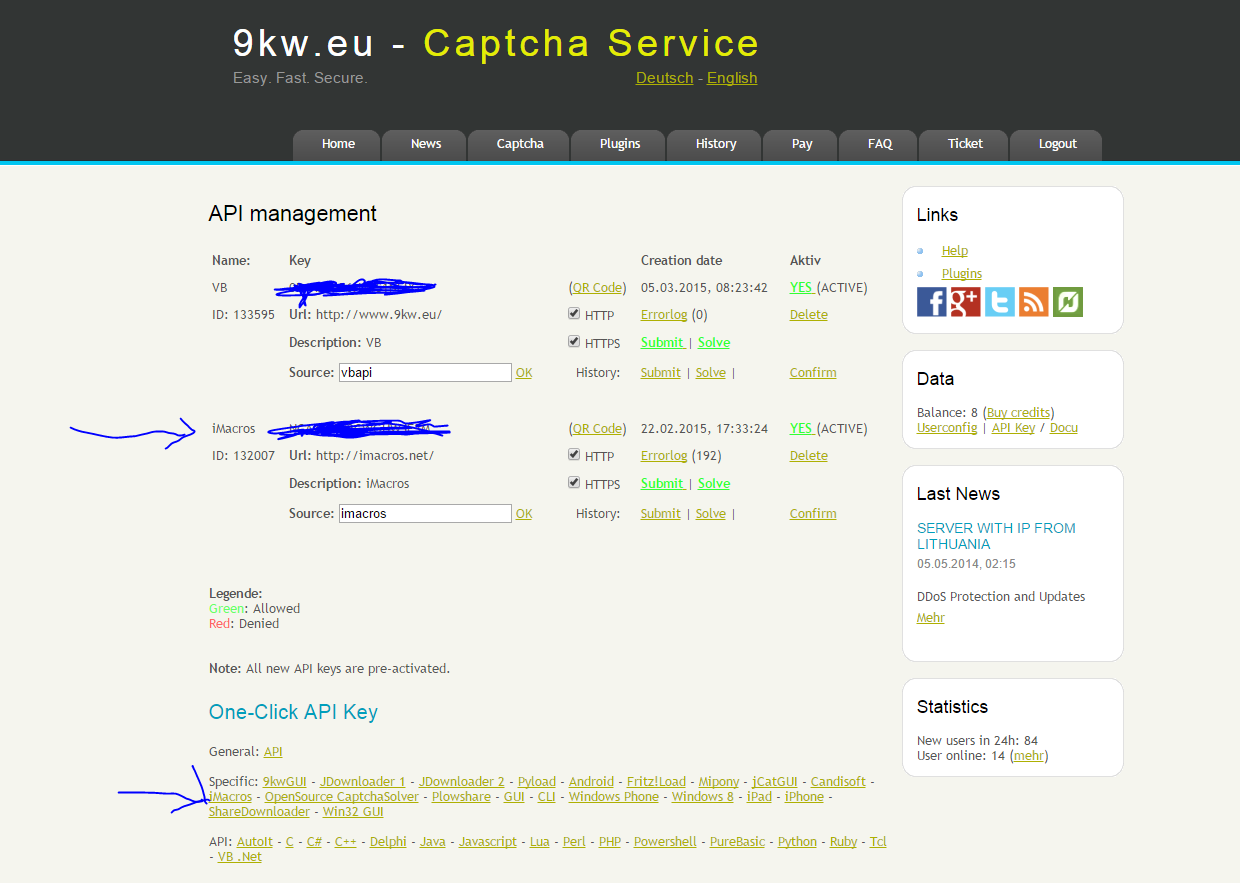Toggle HTTPS checkbox for VB key
1240x883 pixels.
click(574, 342)
